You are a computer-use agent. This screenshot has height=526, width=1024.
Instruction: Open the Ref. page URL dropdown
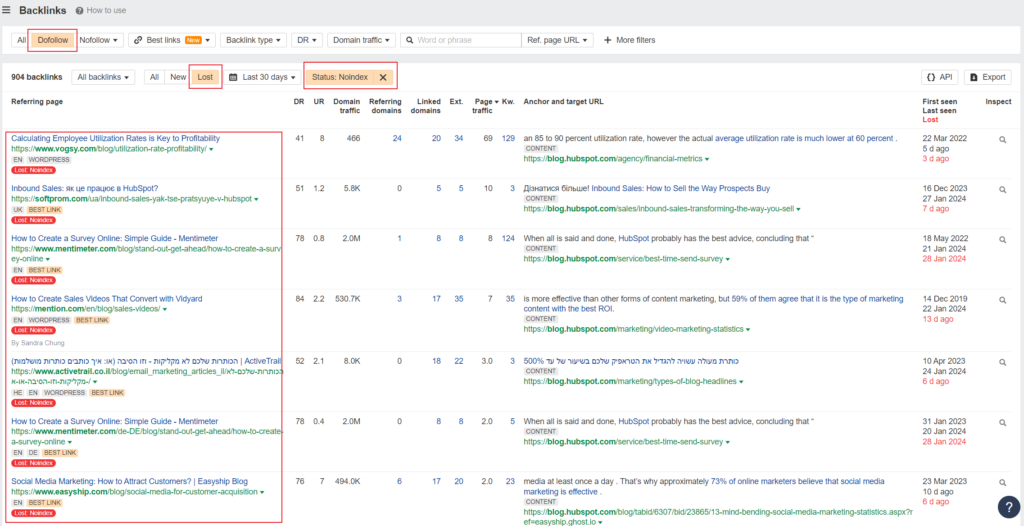(x=557, y=40)
